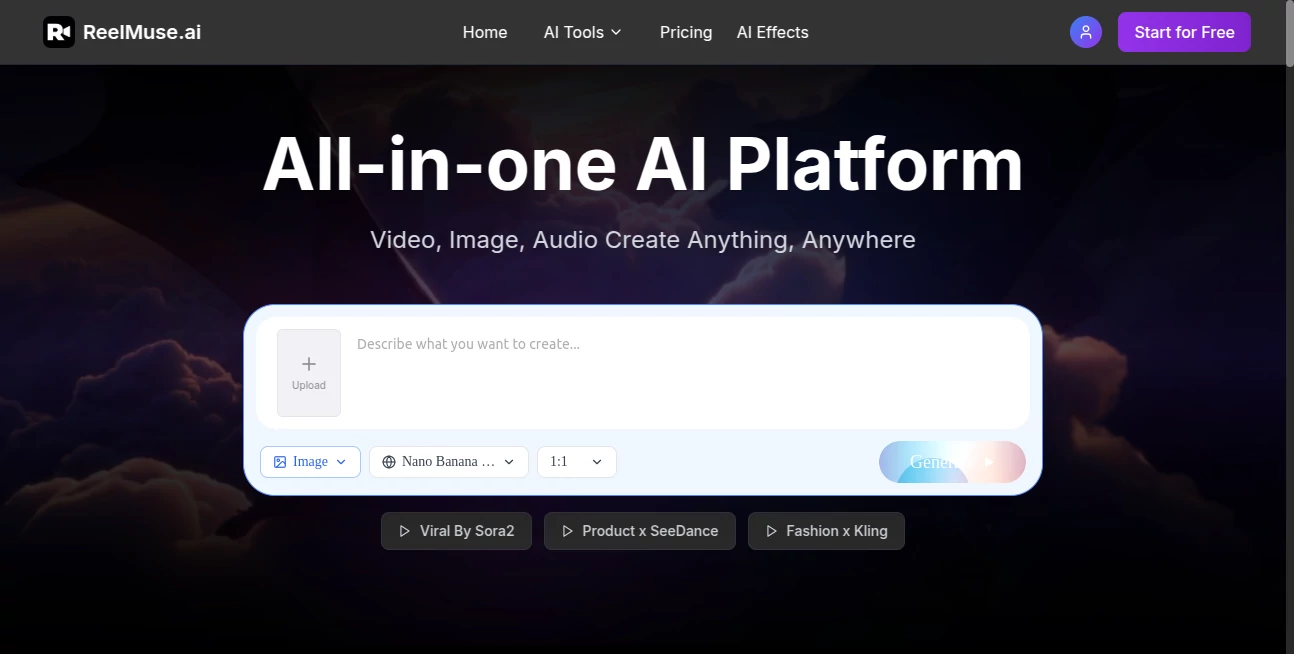
Task: Click the play icon on Product x SeeDance
Action: (x=568, y=531)
